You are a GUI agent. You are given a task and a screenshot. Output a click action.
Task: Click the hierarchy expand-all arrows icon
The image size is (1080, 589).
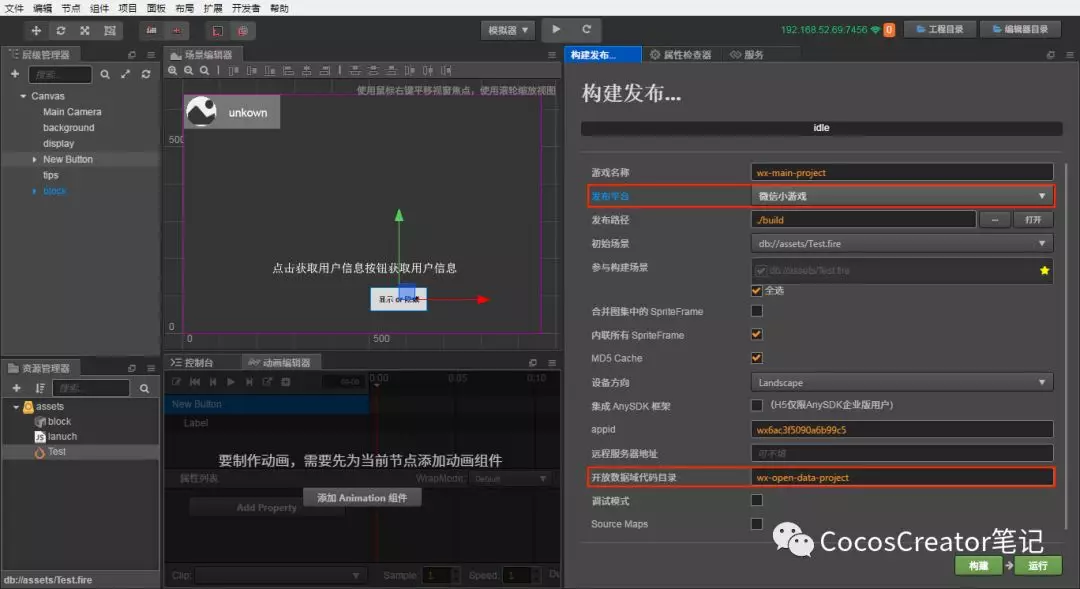[x=125, y=74]
